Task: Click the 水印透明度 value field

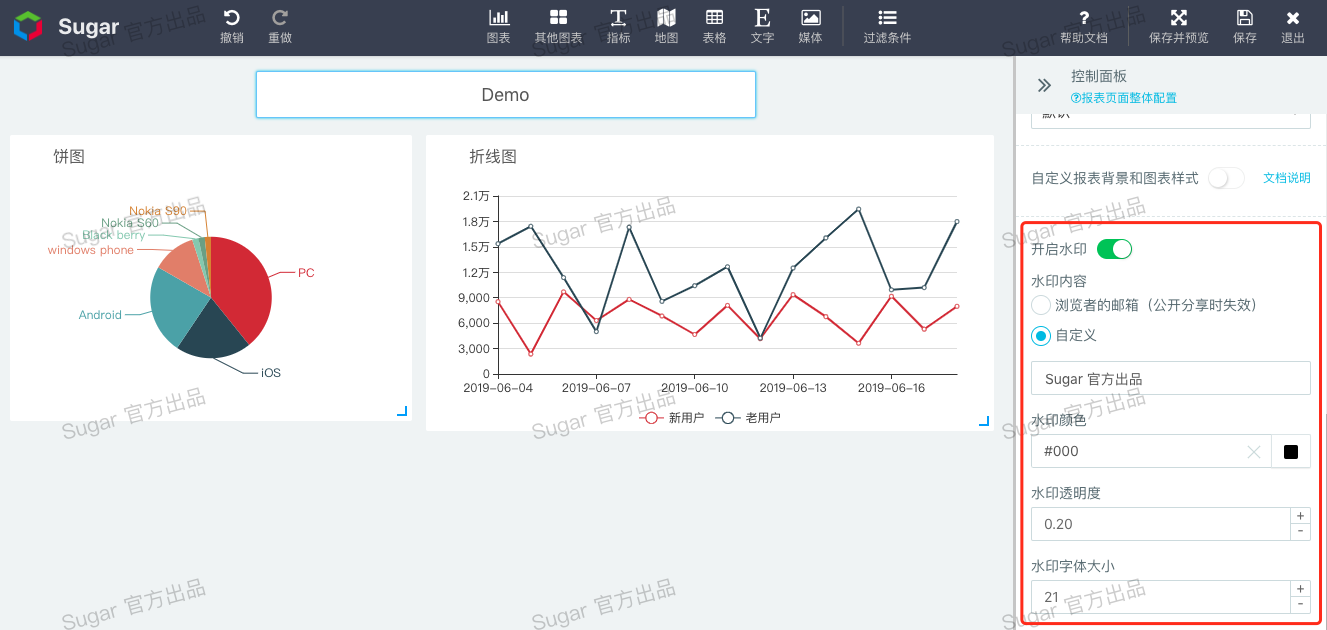Action: (x=1160, y=524)
